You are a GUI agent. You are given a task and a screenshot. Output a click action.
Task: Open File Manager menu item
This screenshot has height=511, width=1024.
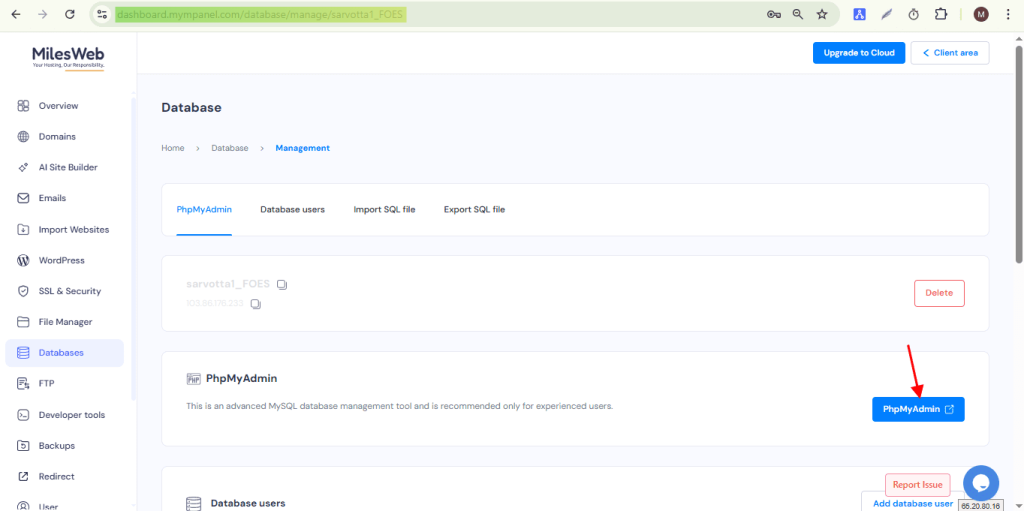[x=65, y=321]
